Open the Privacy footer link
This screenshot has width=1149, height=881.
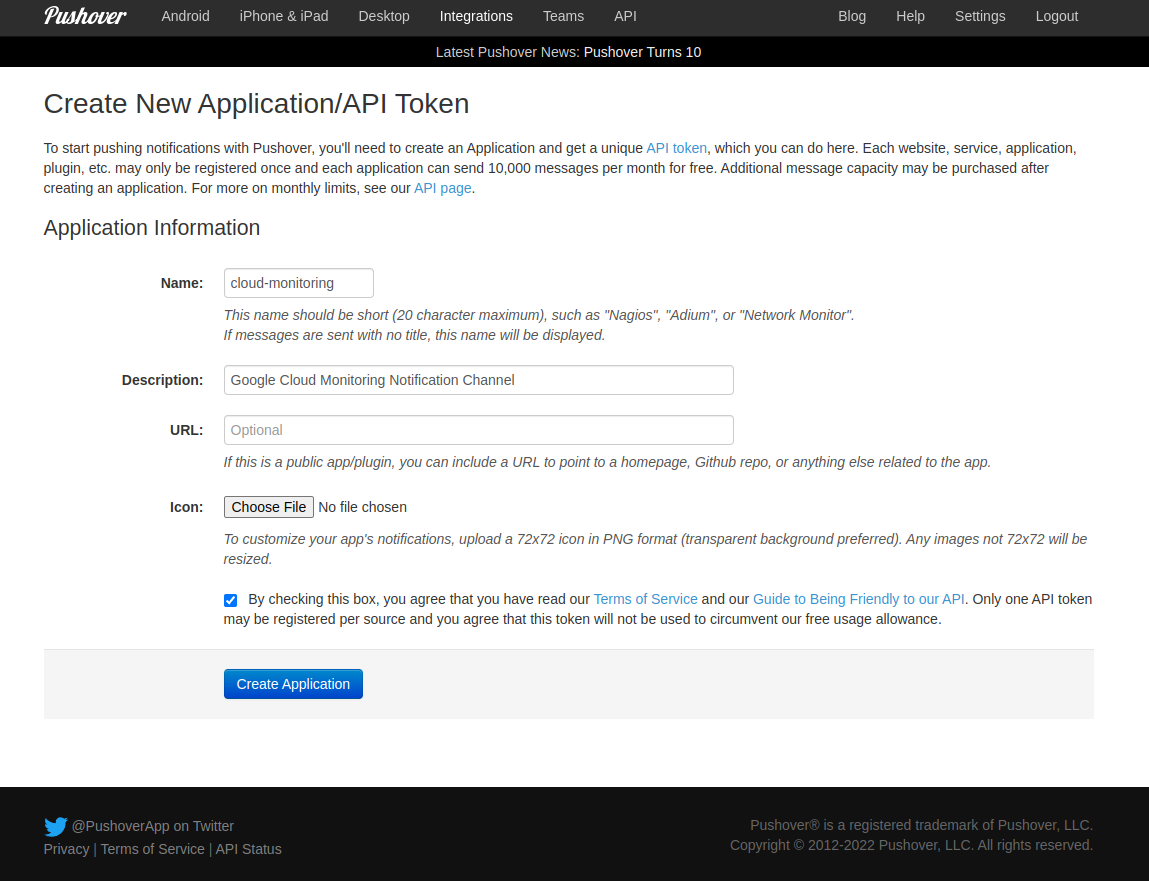(66, 849)
